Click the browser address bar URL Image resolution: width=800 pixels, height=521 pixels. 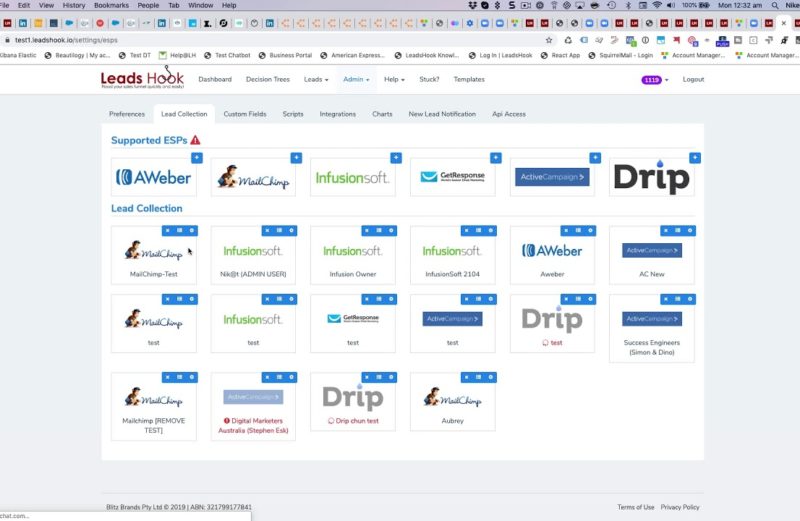click(x=66, y=40)
